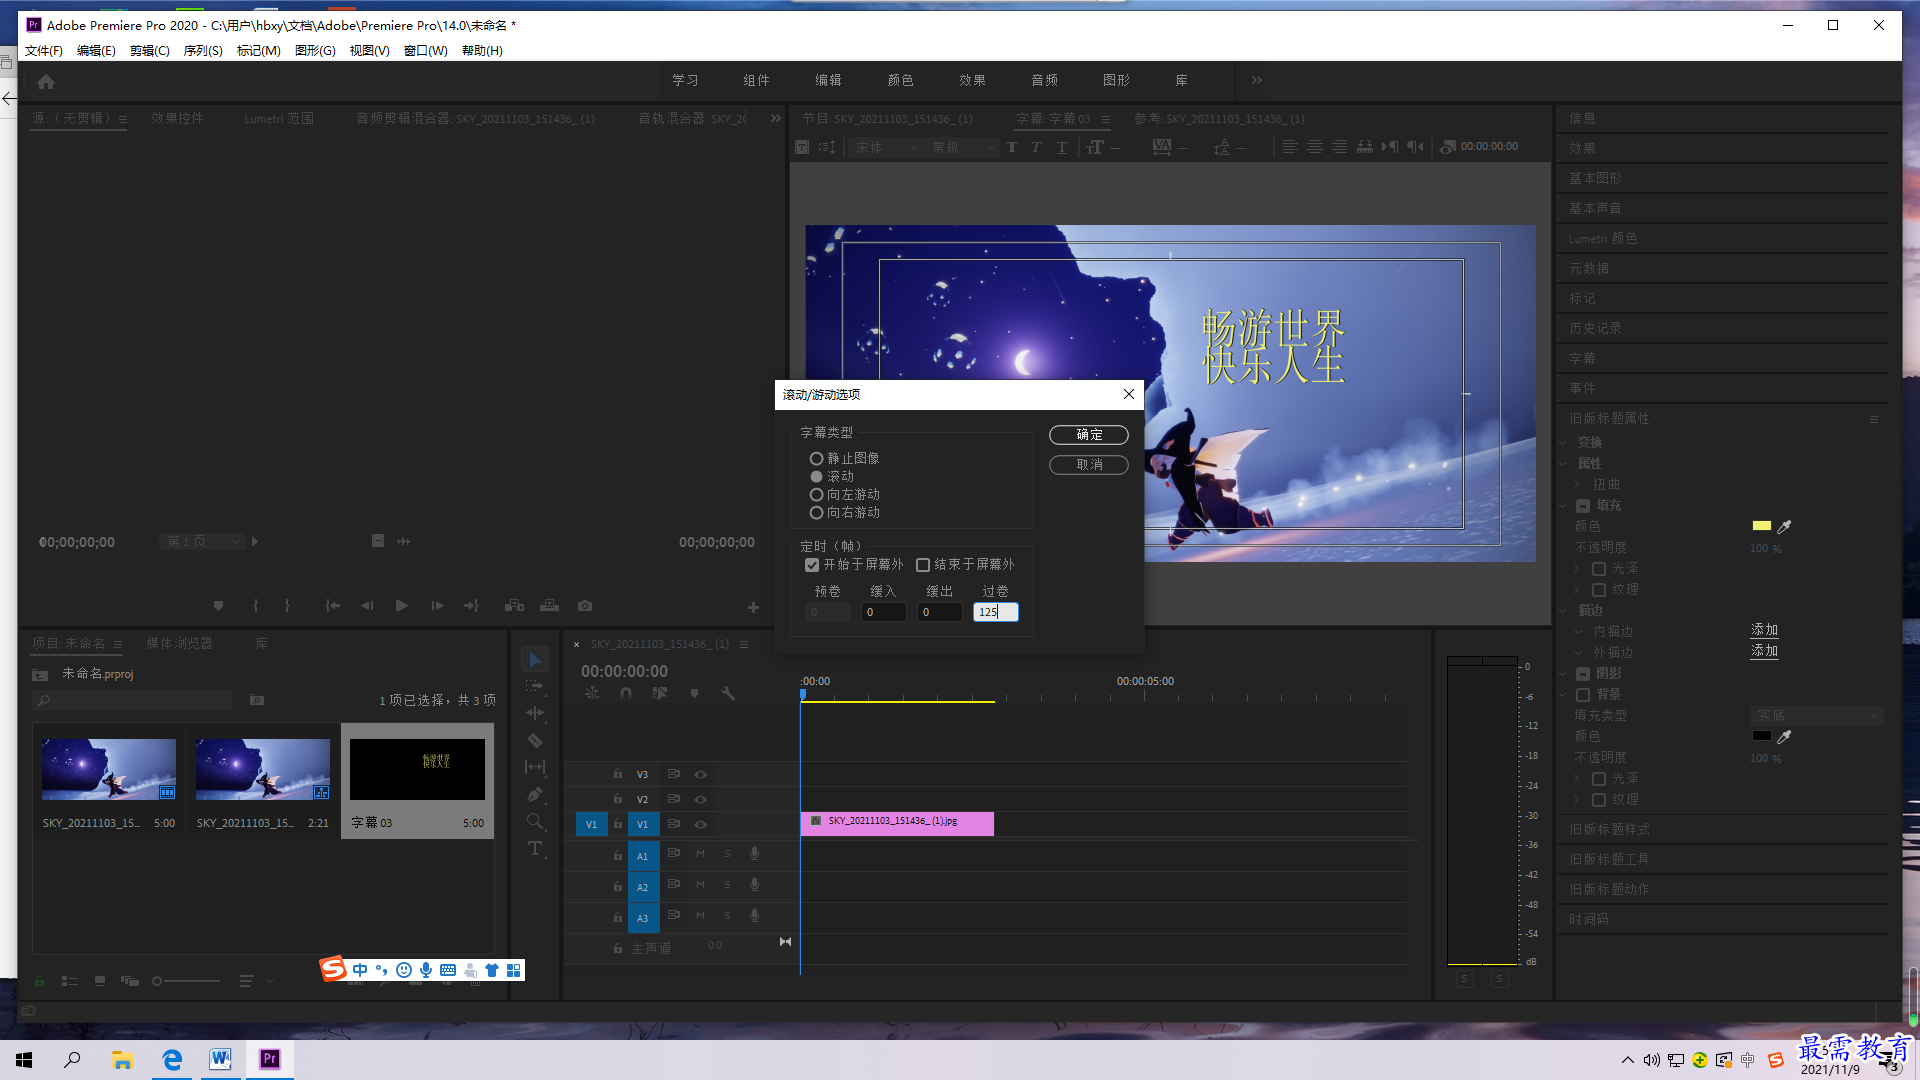This screenshot has height=1080, width=1920.
Task: Toggle V2 track visibility eye
Action: tap(701, 799)
